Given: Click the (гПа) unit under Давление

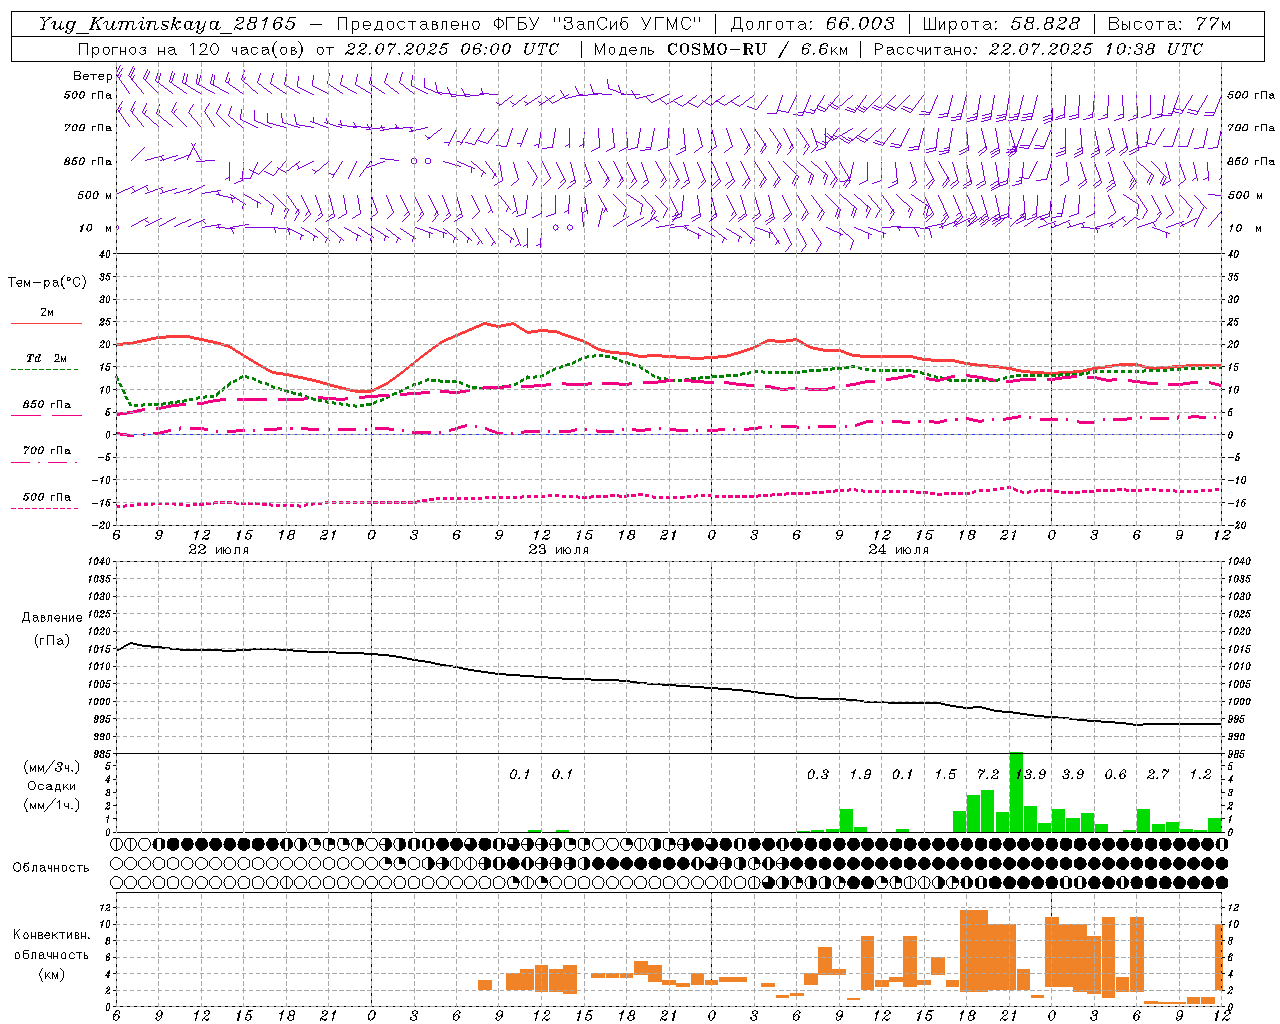Looking at the screenshot, I should (x=52, y=640).
